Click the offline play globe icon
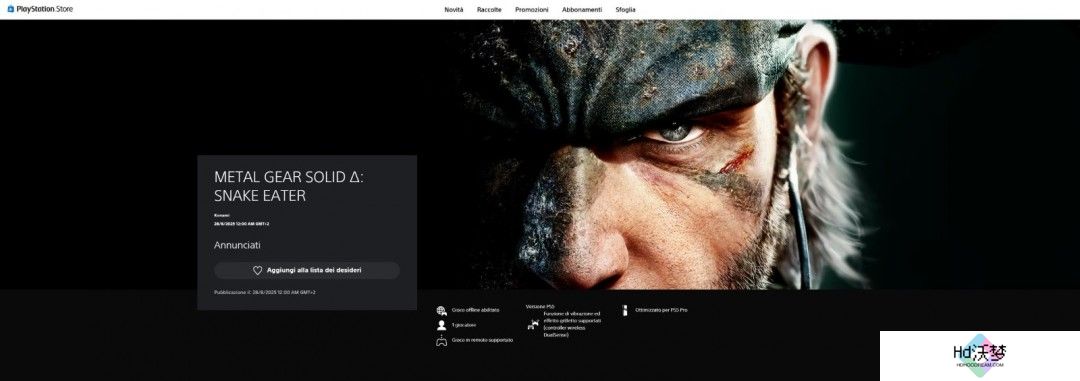The image size is (1080, 381). tap(442, 311)
